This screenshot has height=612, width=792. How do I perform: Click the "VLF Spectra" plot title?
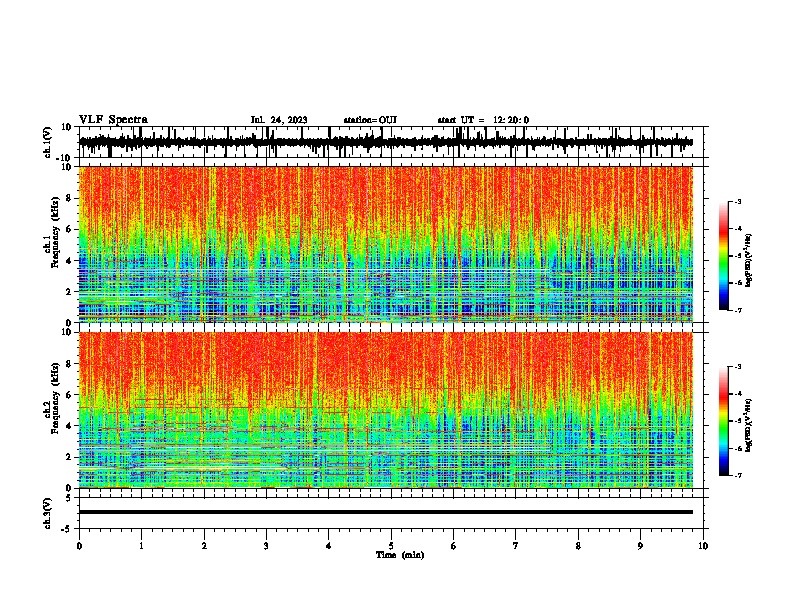pyautogui.click(x=113, y=120)
